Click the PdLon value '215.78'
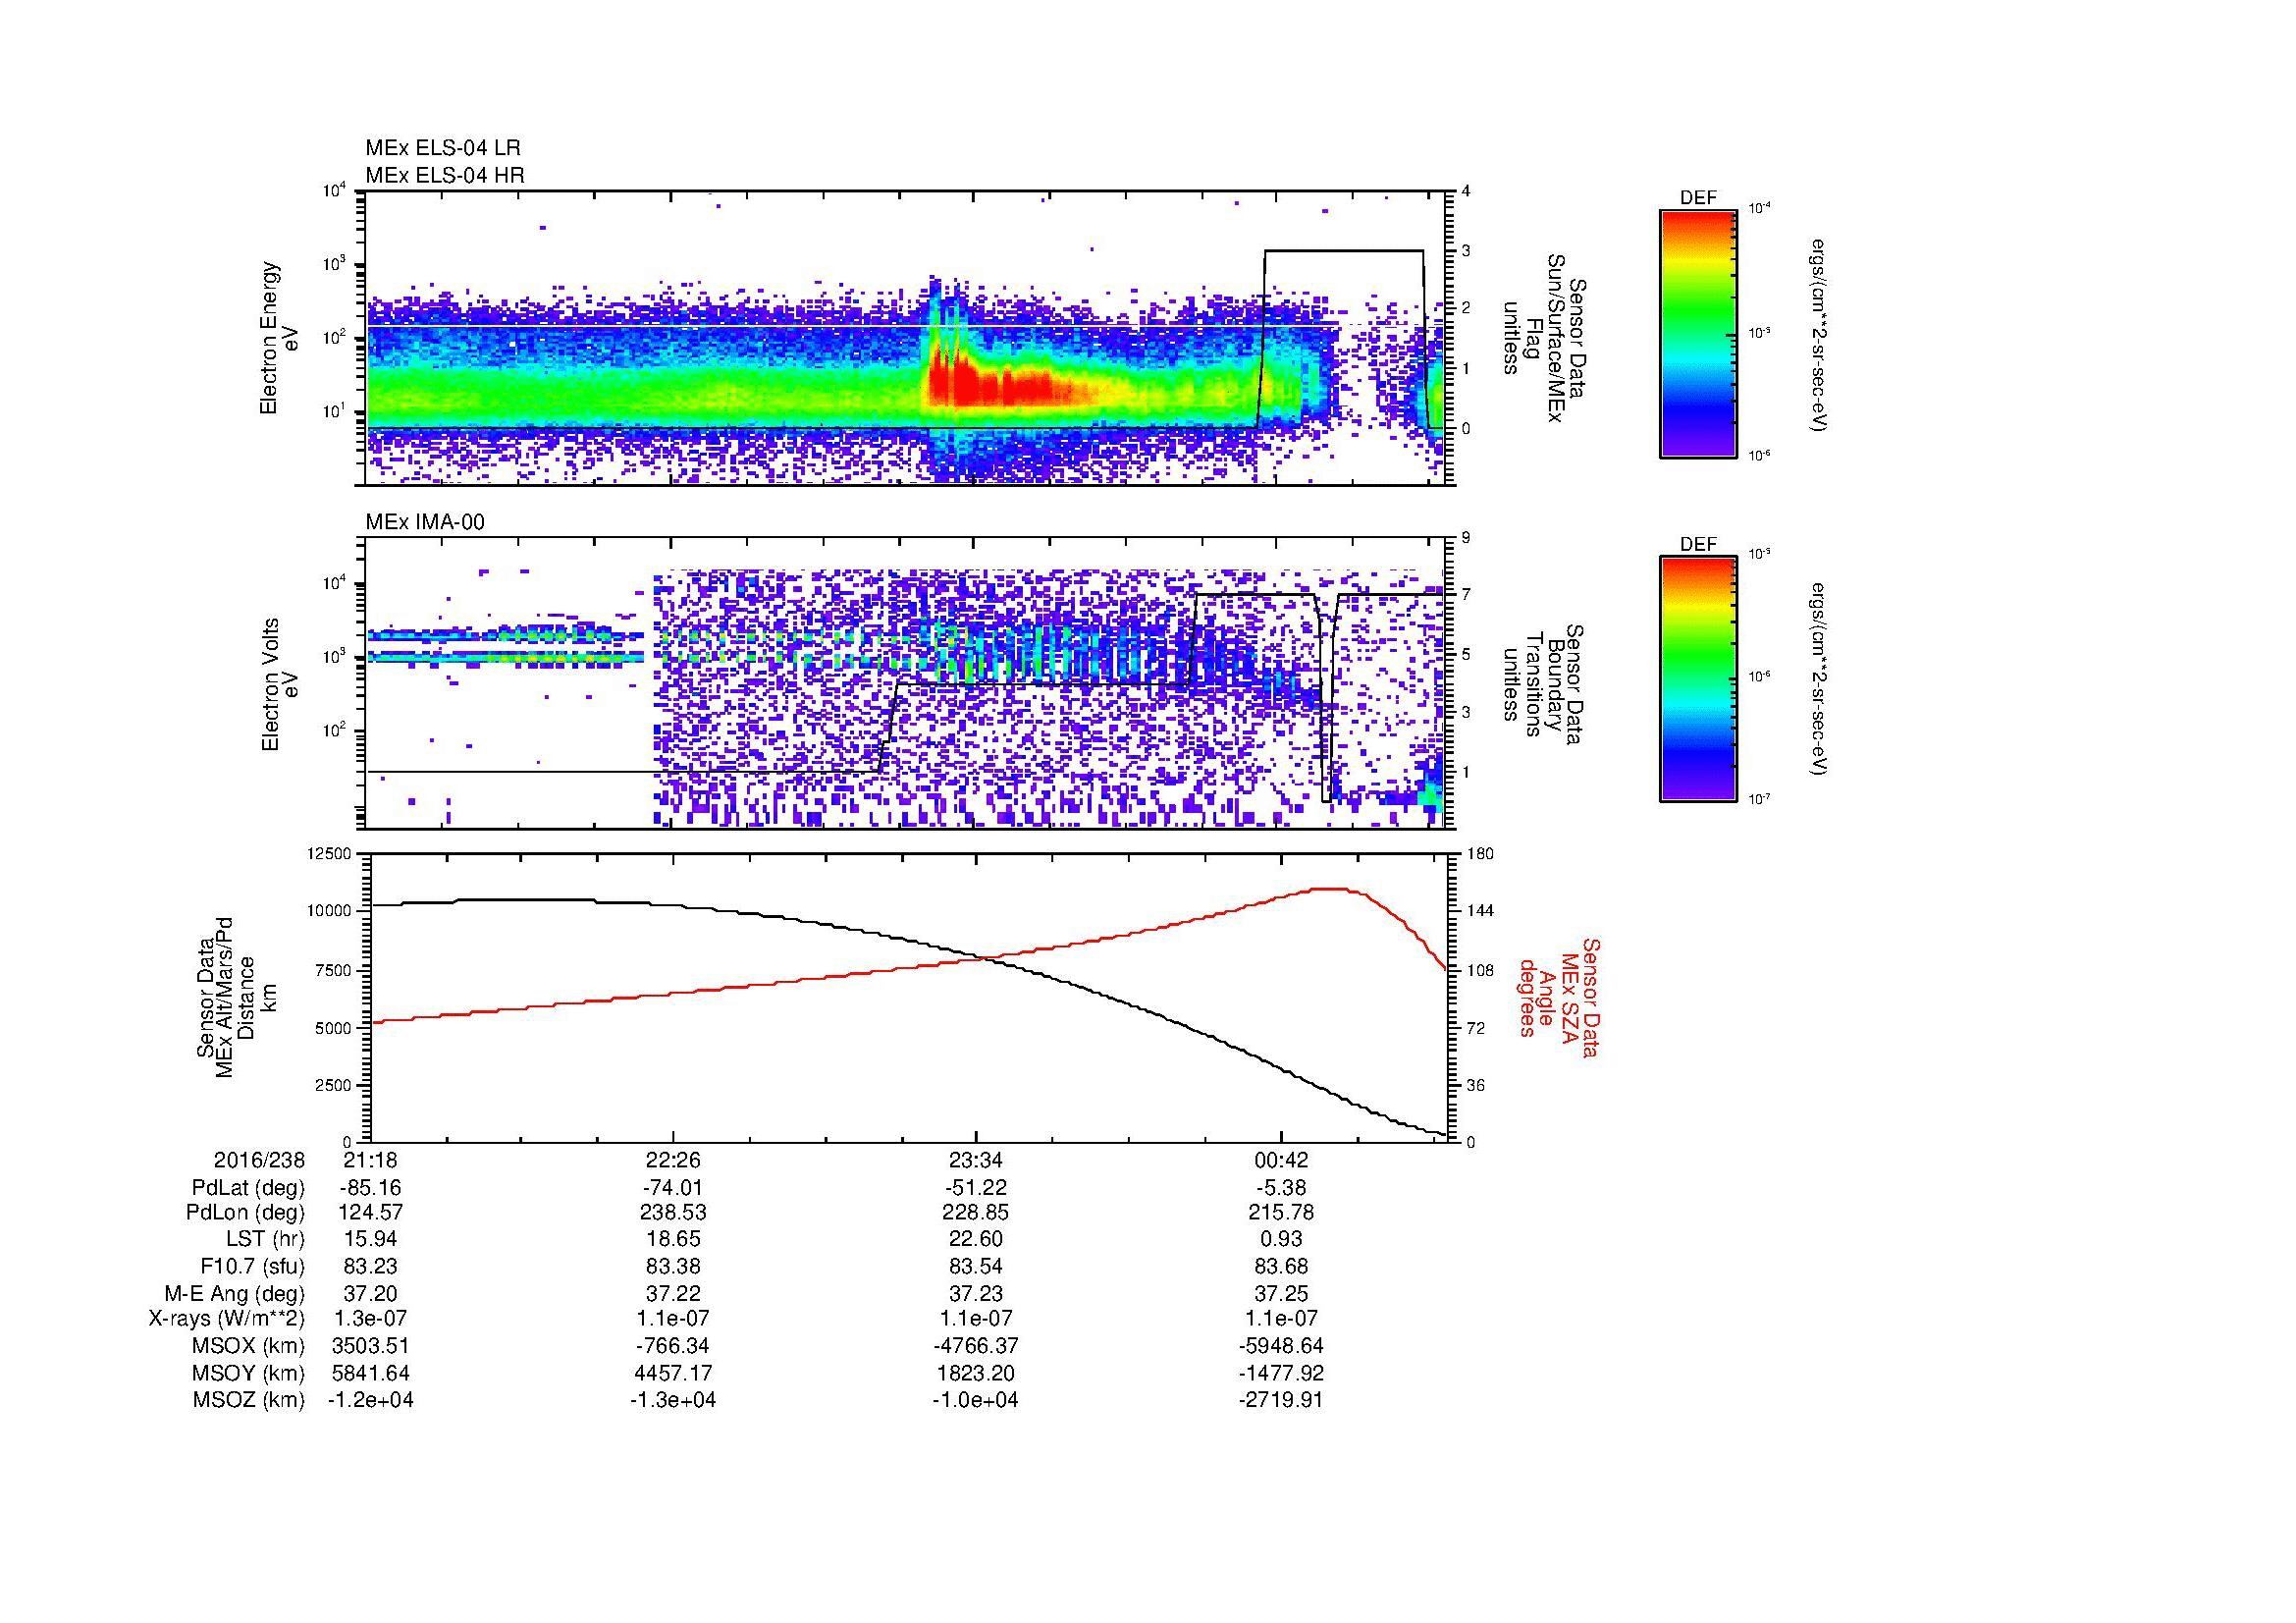 1281,1213
